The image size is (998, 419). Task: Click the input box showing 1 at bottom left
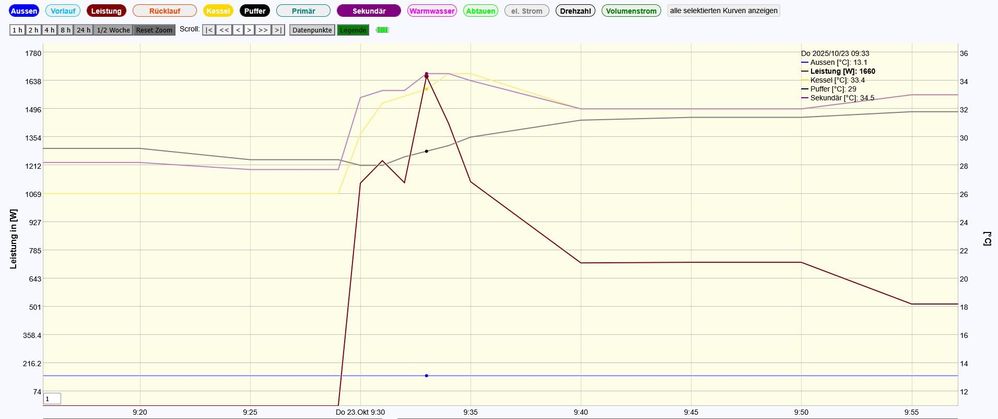(51, 398)
